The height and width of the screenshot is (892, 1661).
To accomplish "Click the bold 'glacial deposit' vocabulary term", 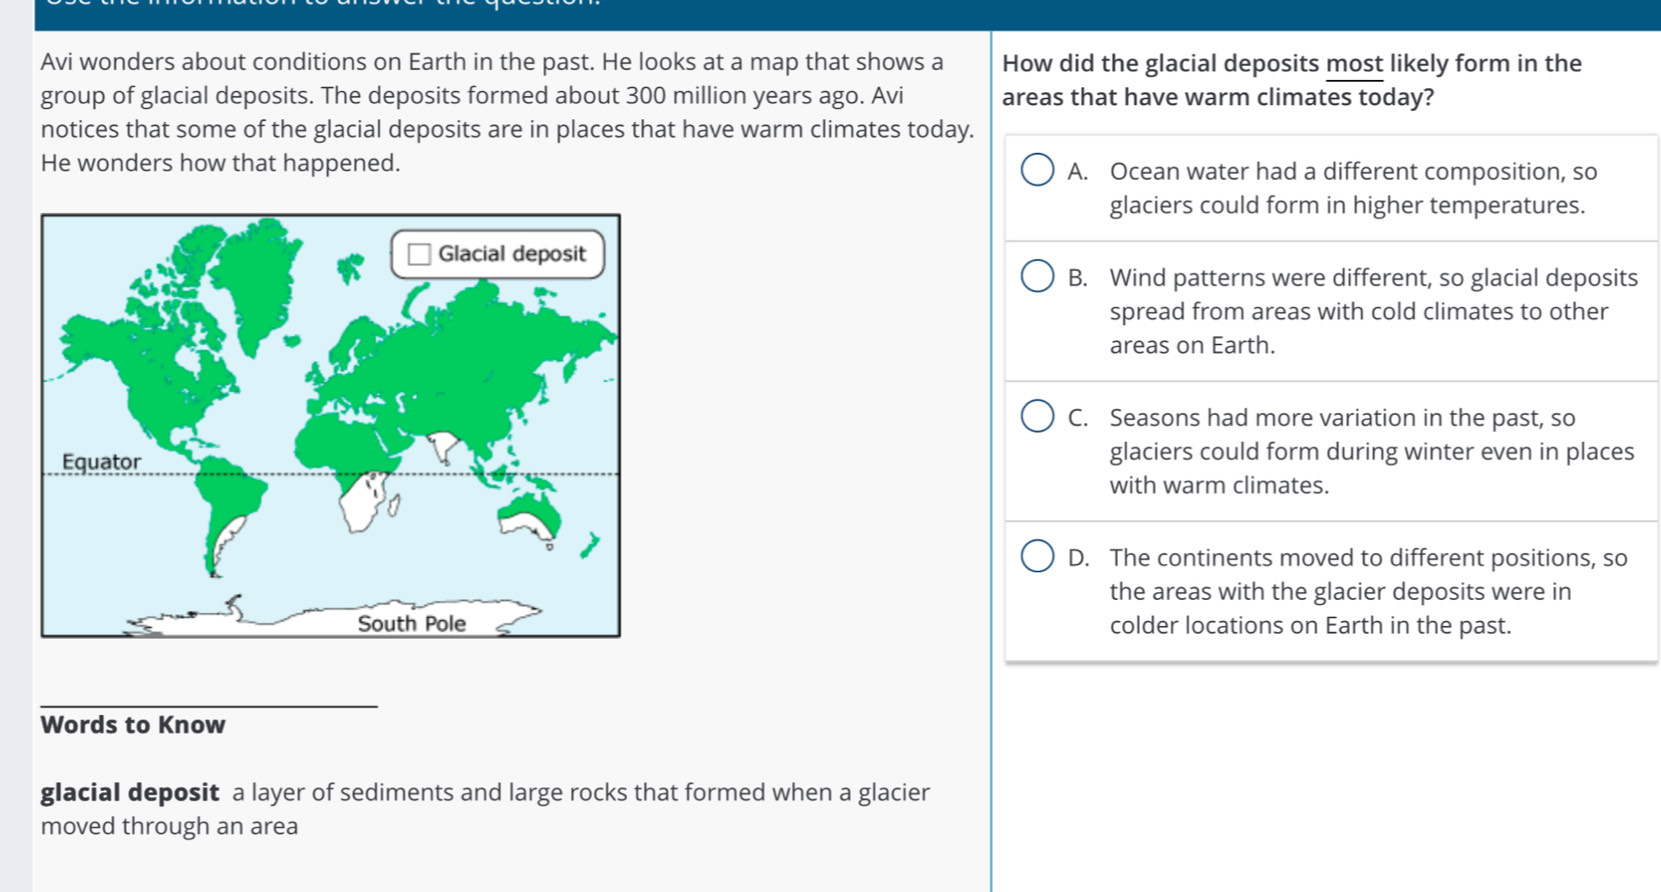I will 130,793.
